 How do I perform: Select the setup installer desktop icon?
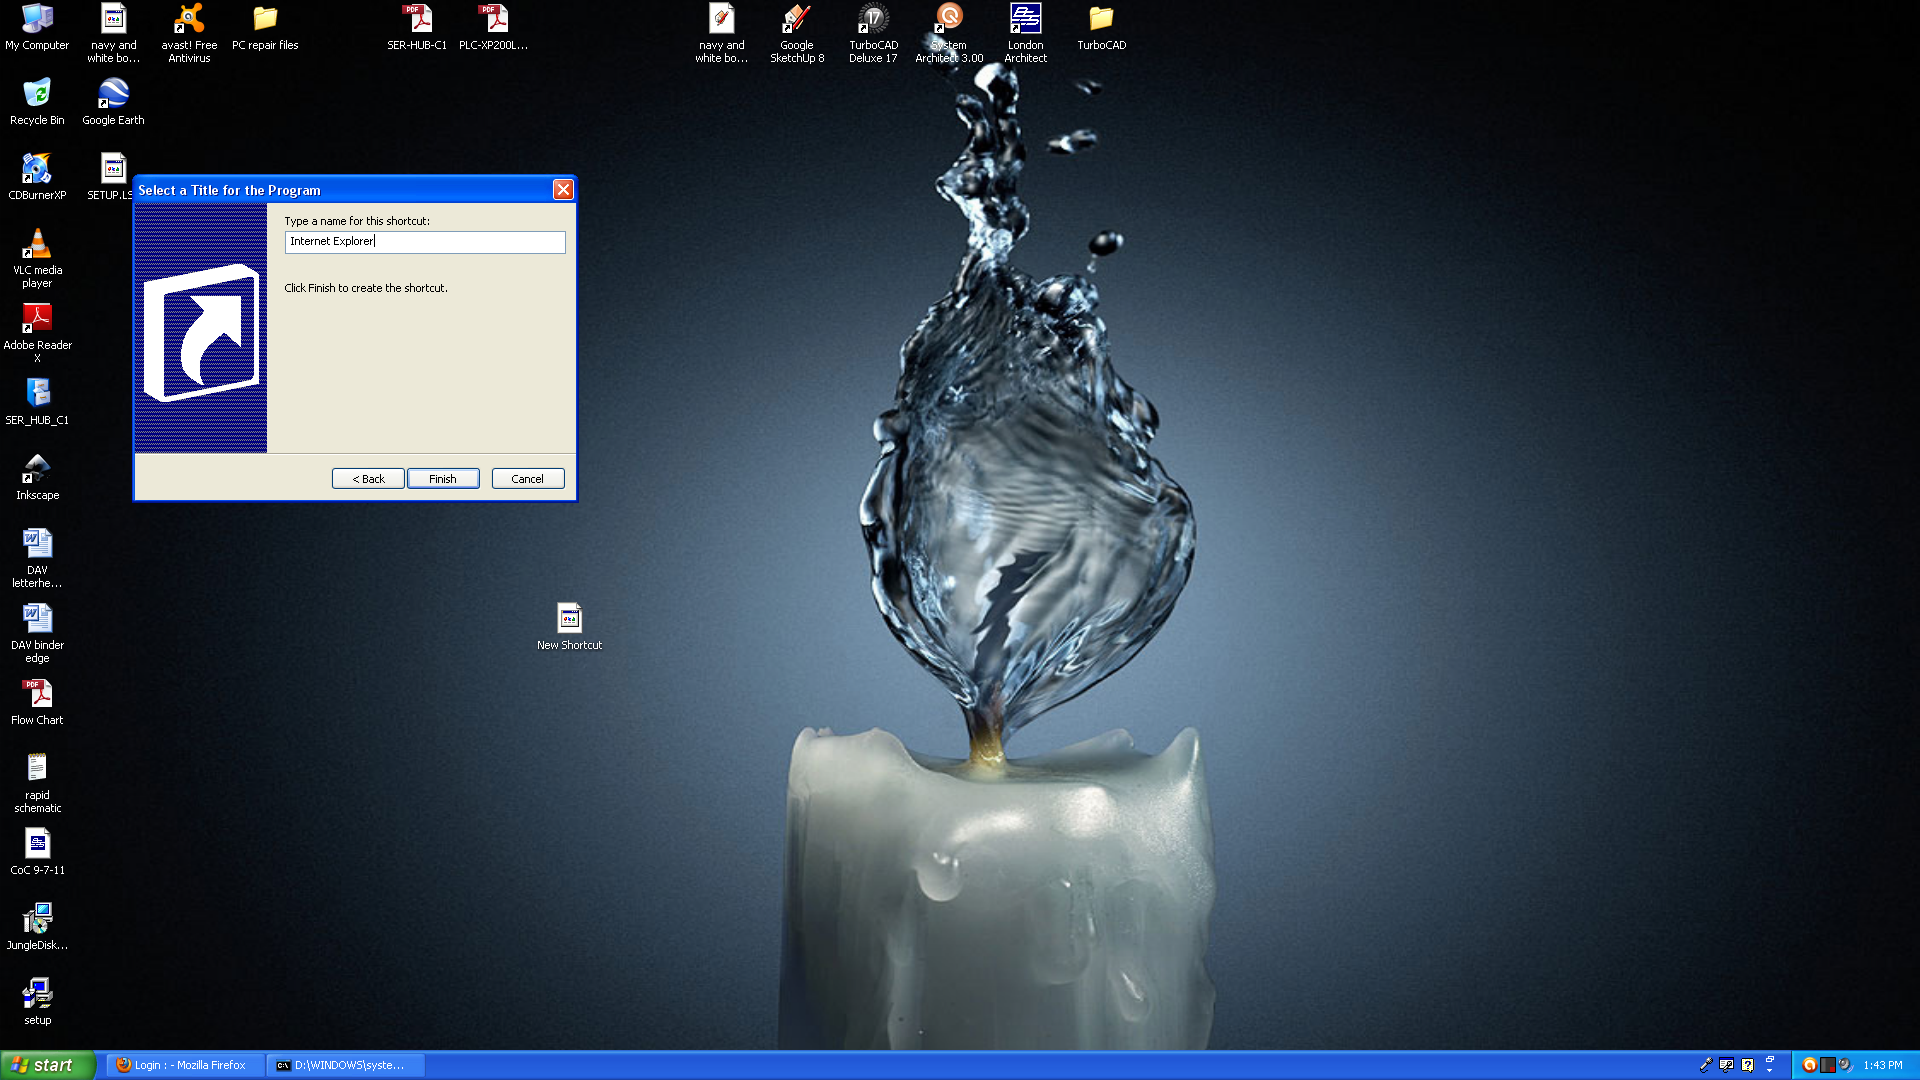[37, 1002]
